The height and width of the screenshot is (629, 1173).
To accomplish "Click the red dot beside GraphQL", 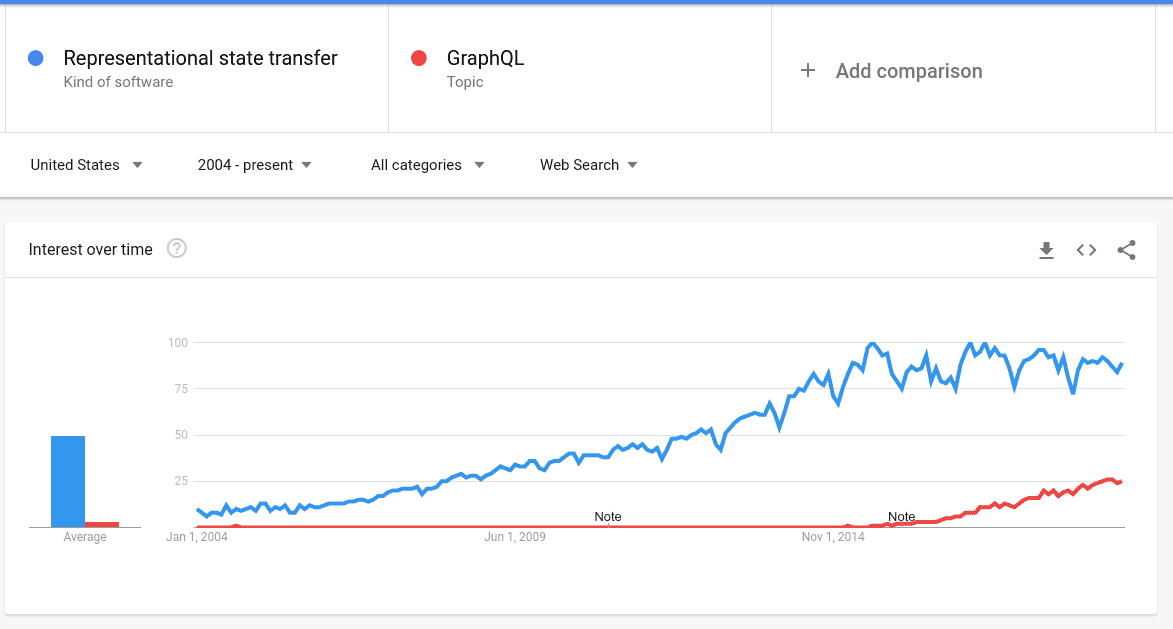I will tap(419, 58).
